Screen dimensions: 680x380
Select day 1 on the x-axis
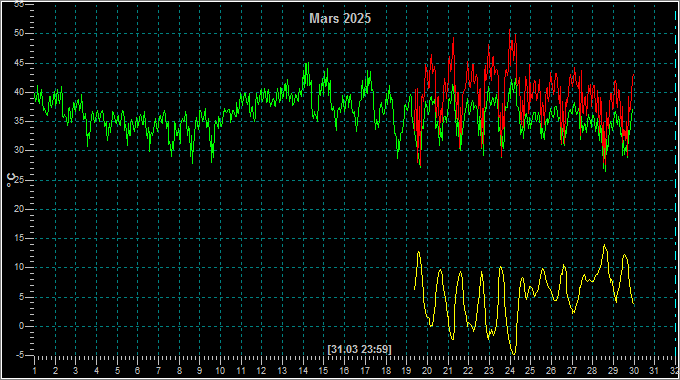[35, 371]
